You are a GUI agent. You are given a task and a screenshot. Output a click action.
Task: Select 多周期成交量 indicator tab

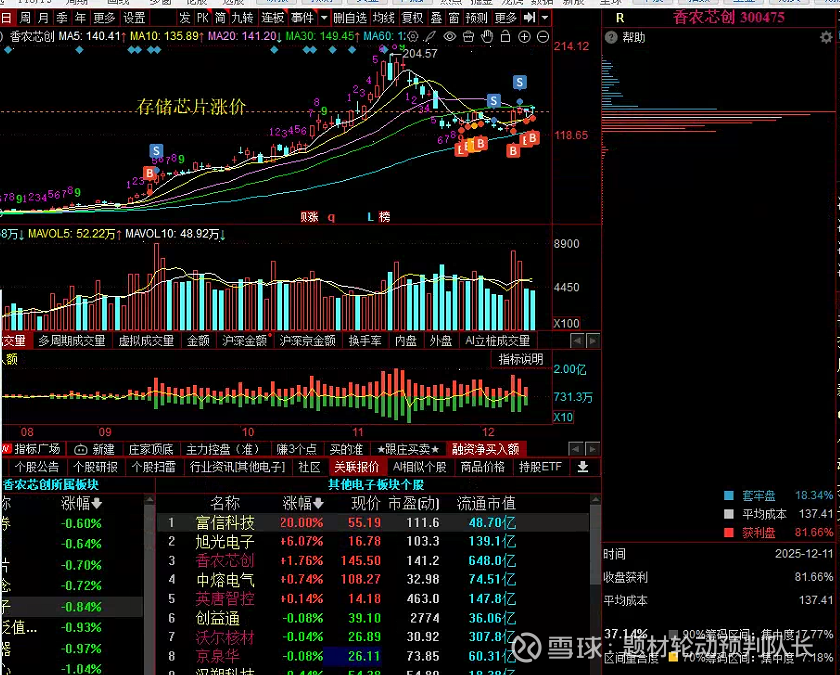[71, 341]
